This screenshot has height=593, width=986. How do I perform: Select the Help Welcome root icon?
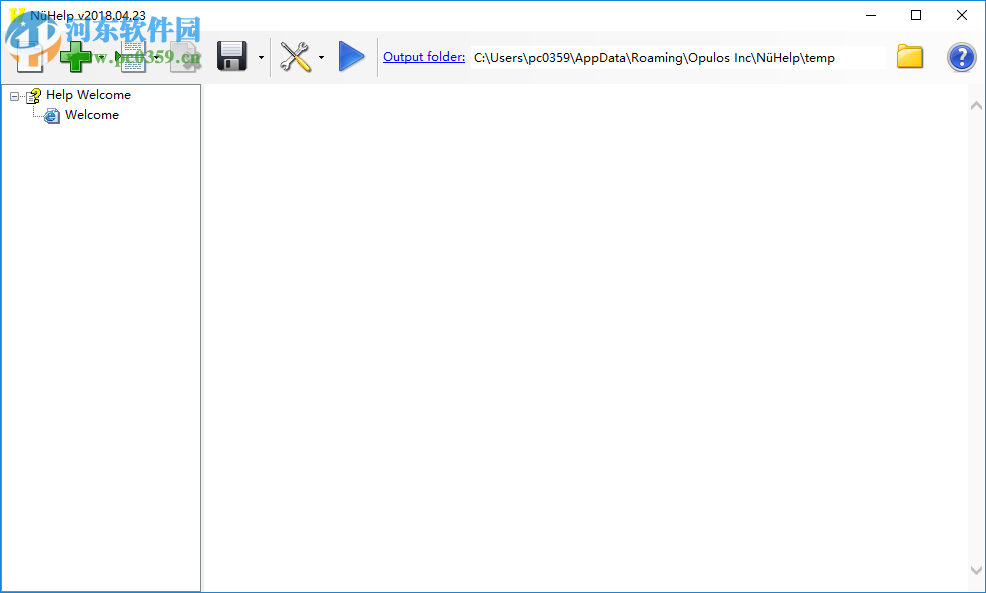pyautogui.click(x=34, y=96)
